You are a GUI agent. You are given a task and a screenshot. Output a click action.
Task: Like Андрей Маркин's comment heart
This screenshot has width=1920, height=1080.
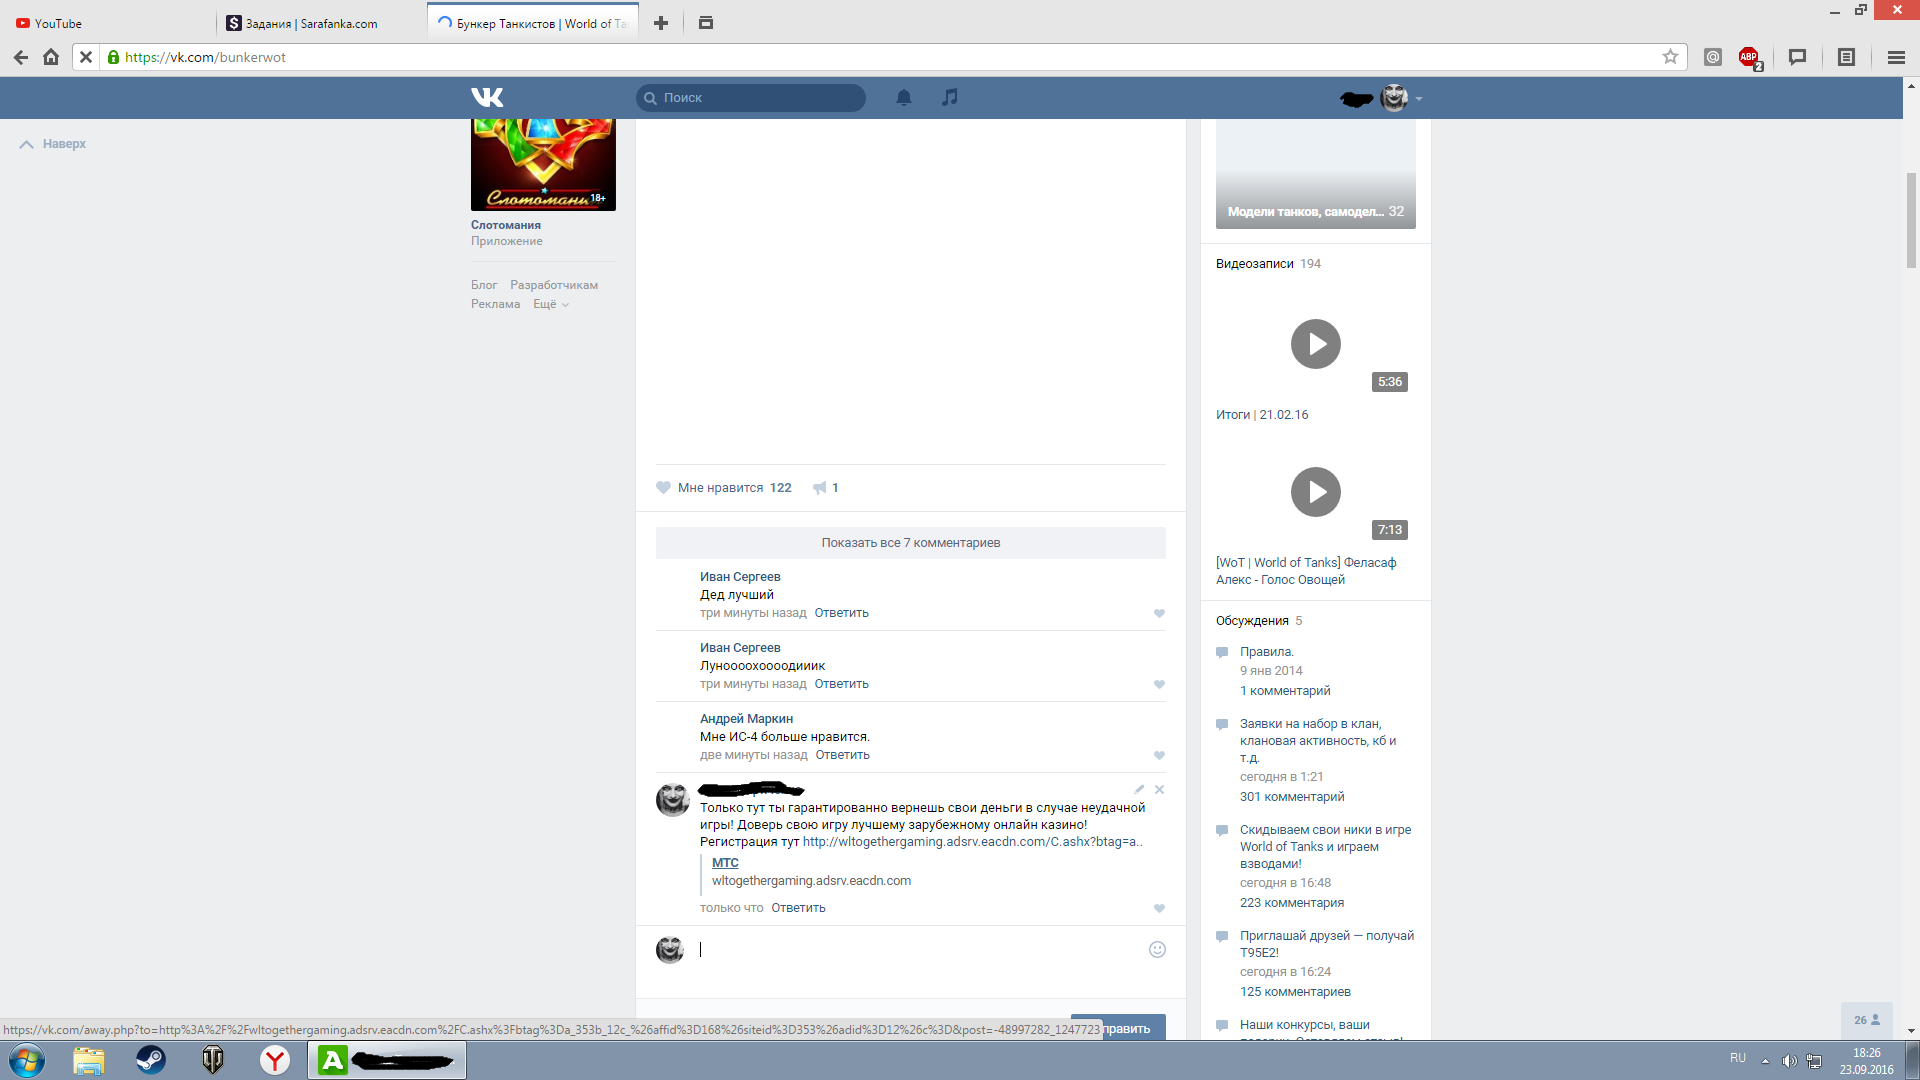[1159, 756]
